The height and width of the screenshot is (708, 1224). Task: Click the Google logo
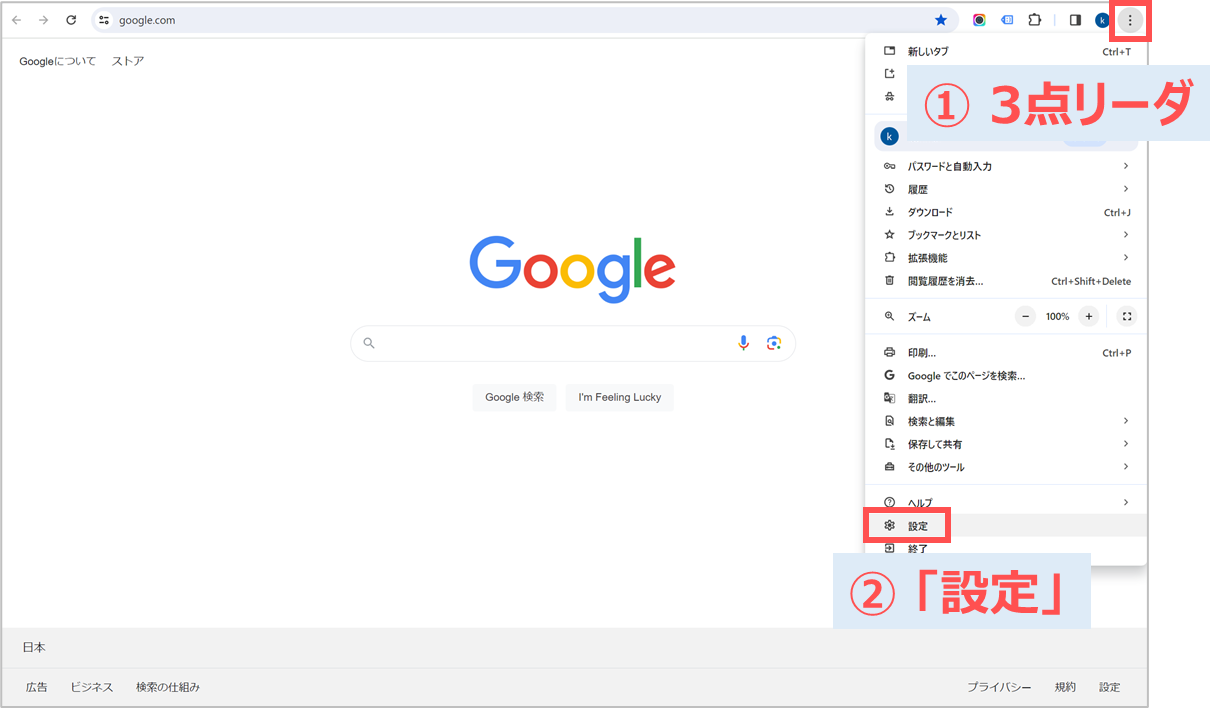pos(573,269)
